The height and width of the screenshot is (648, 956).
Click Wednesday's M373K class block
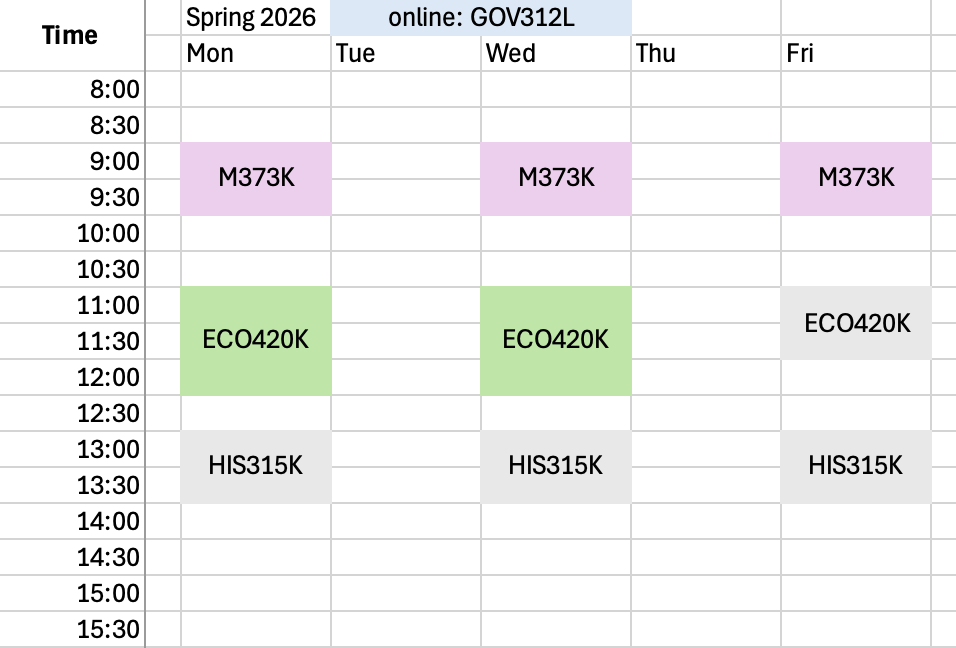[556, 178]
